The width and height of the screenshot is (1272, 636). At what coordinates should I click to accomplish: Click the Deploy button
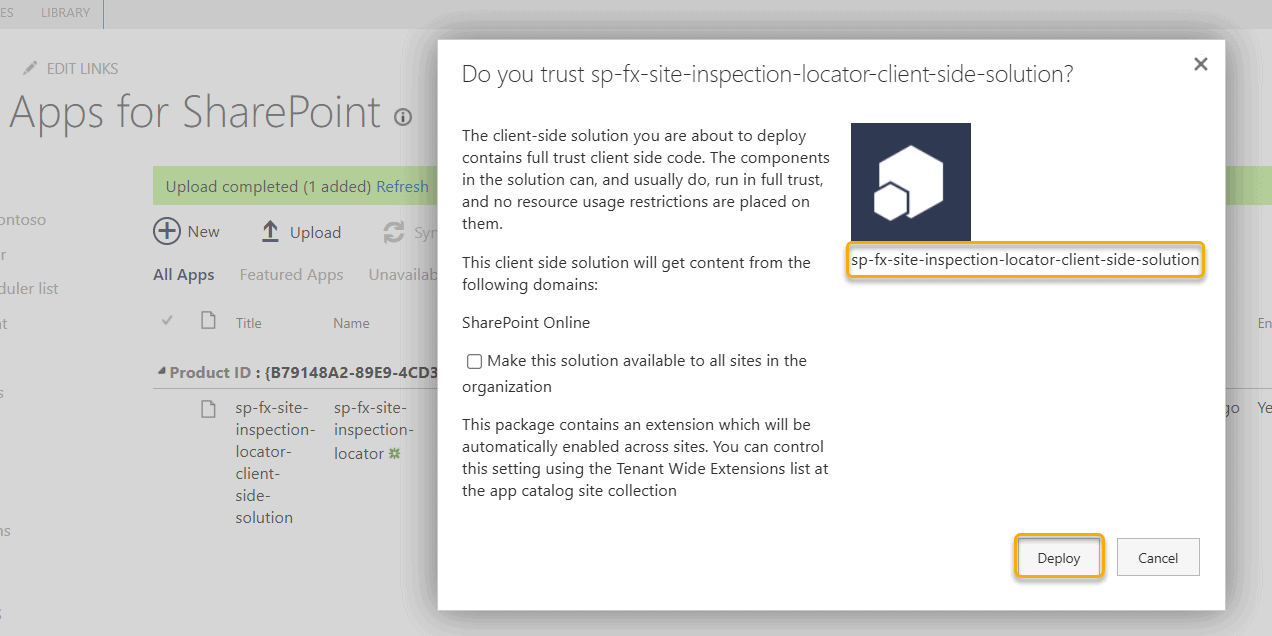click(1059, 557)
